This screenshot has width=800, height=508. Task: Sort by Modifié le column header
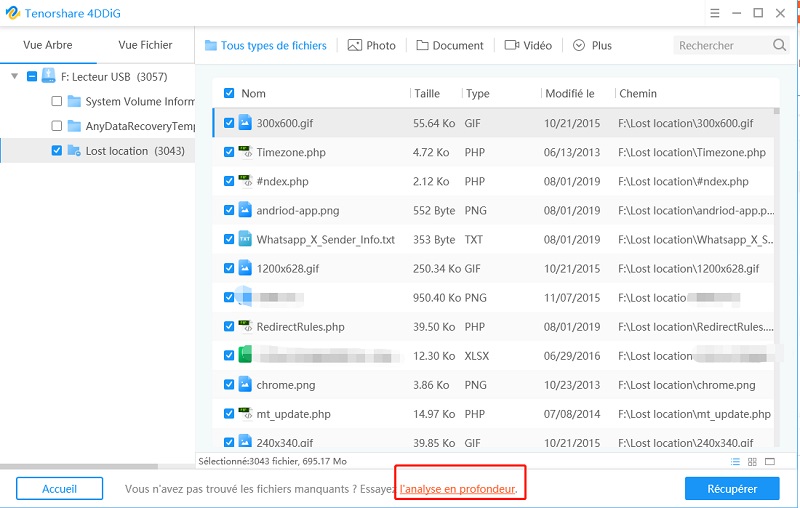[x=570, y=93]
